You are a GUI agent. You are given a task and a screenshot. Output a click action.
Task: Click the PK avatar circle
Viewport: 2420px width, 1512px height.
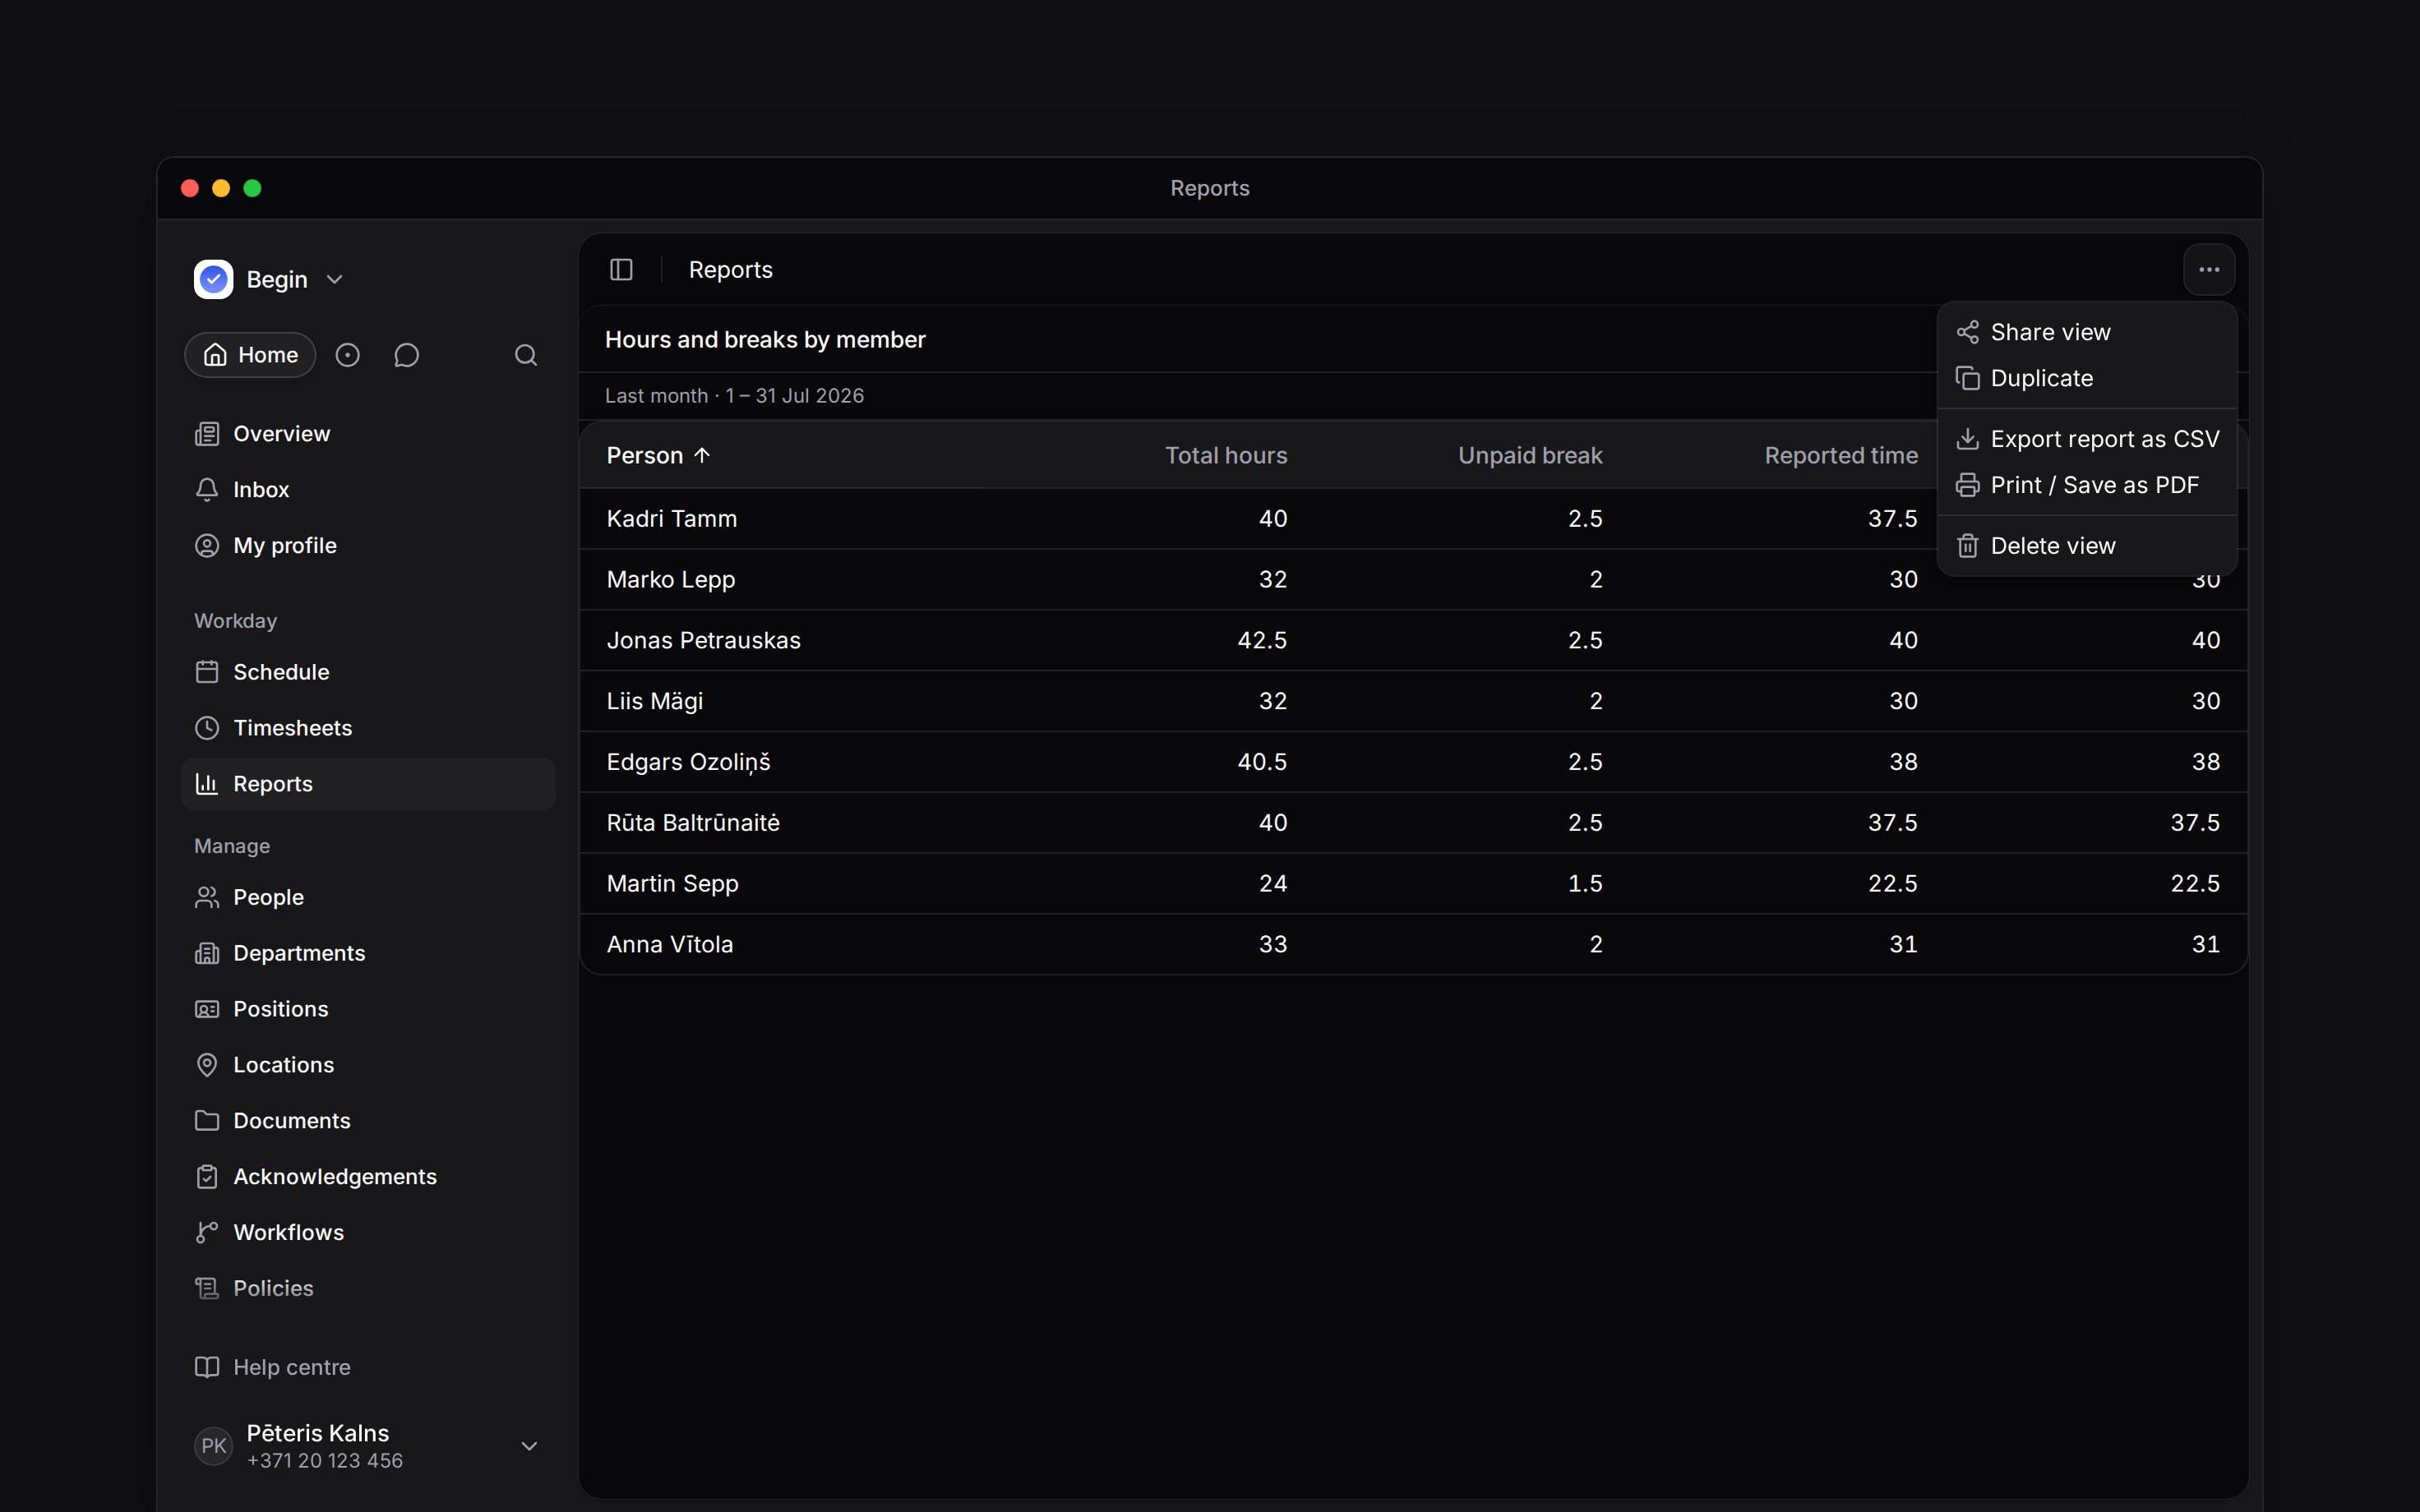point(213,1446)
